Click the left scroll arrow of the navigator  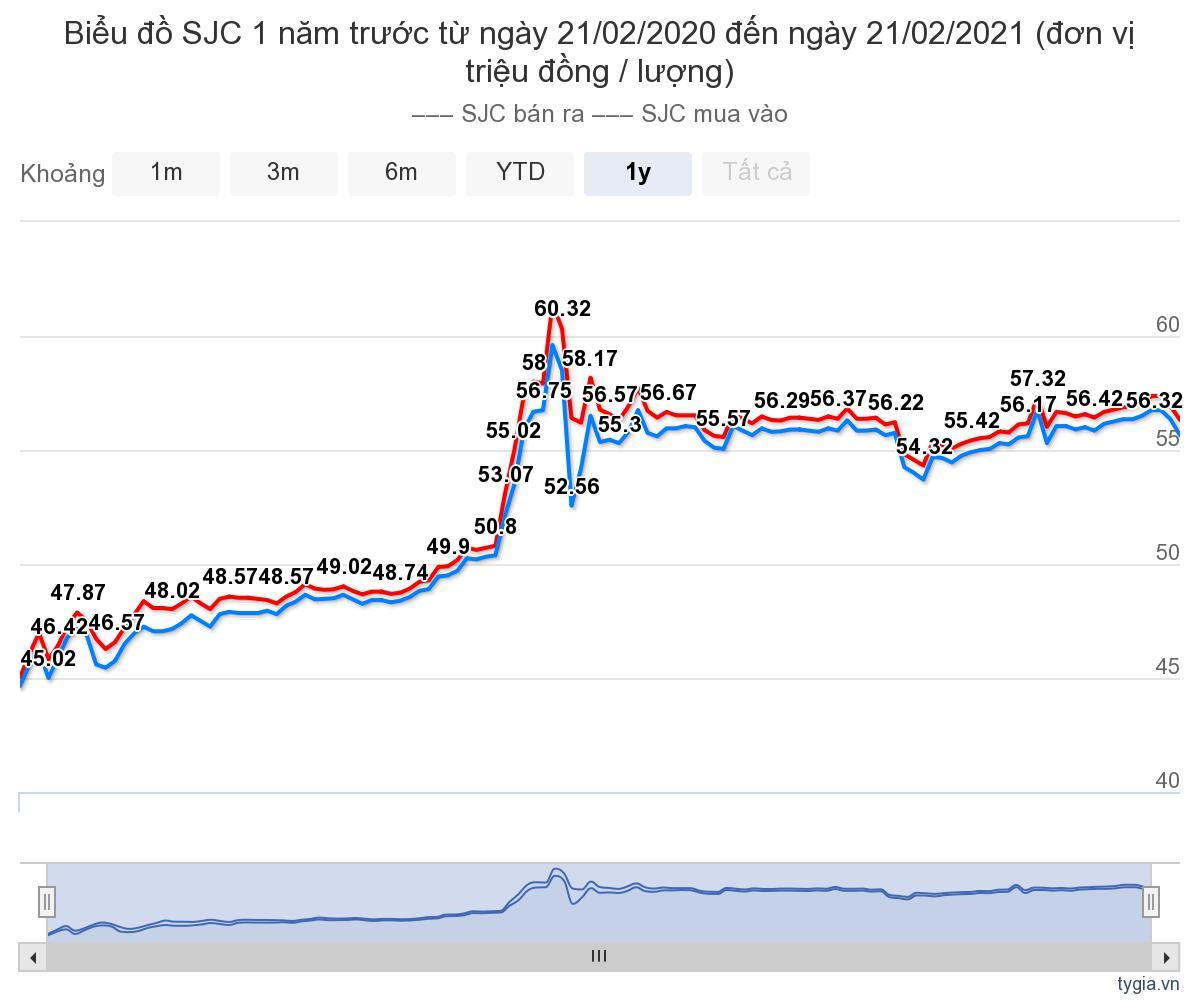(x=33, y=957)
